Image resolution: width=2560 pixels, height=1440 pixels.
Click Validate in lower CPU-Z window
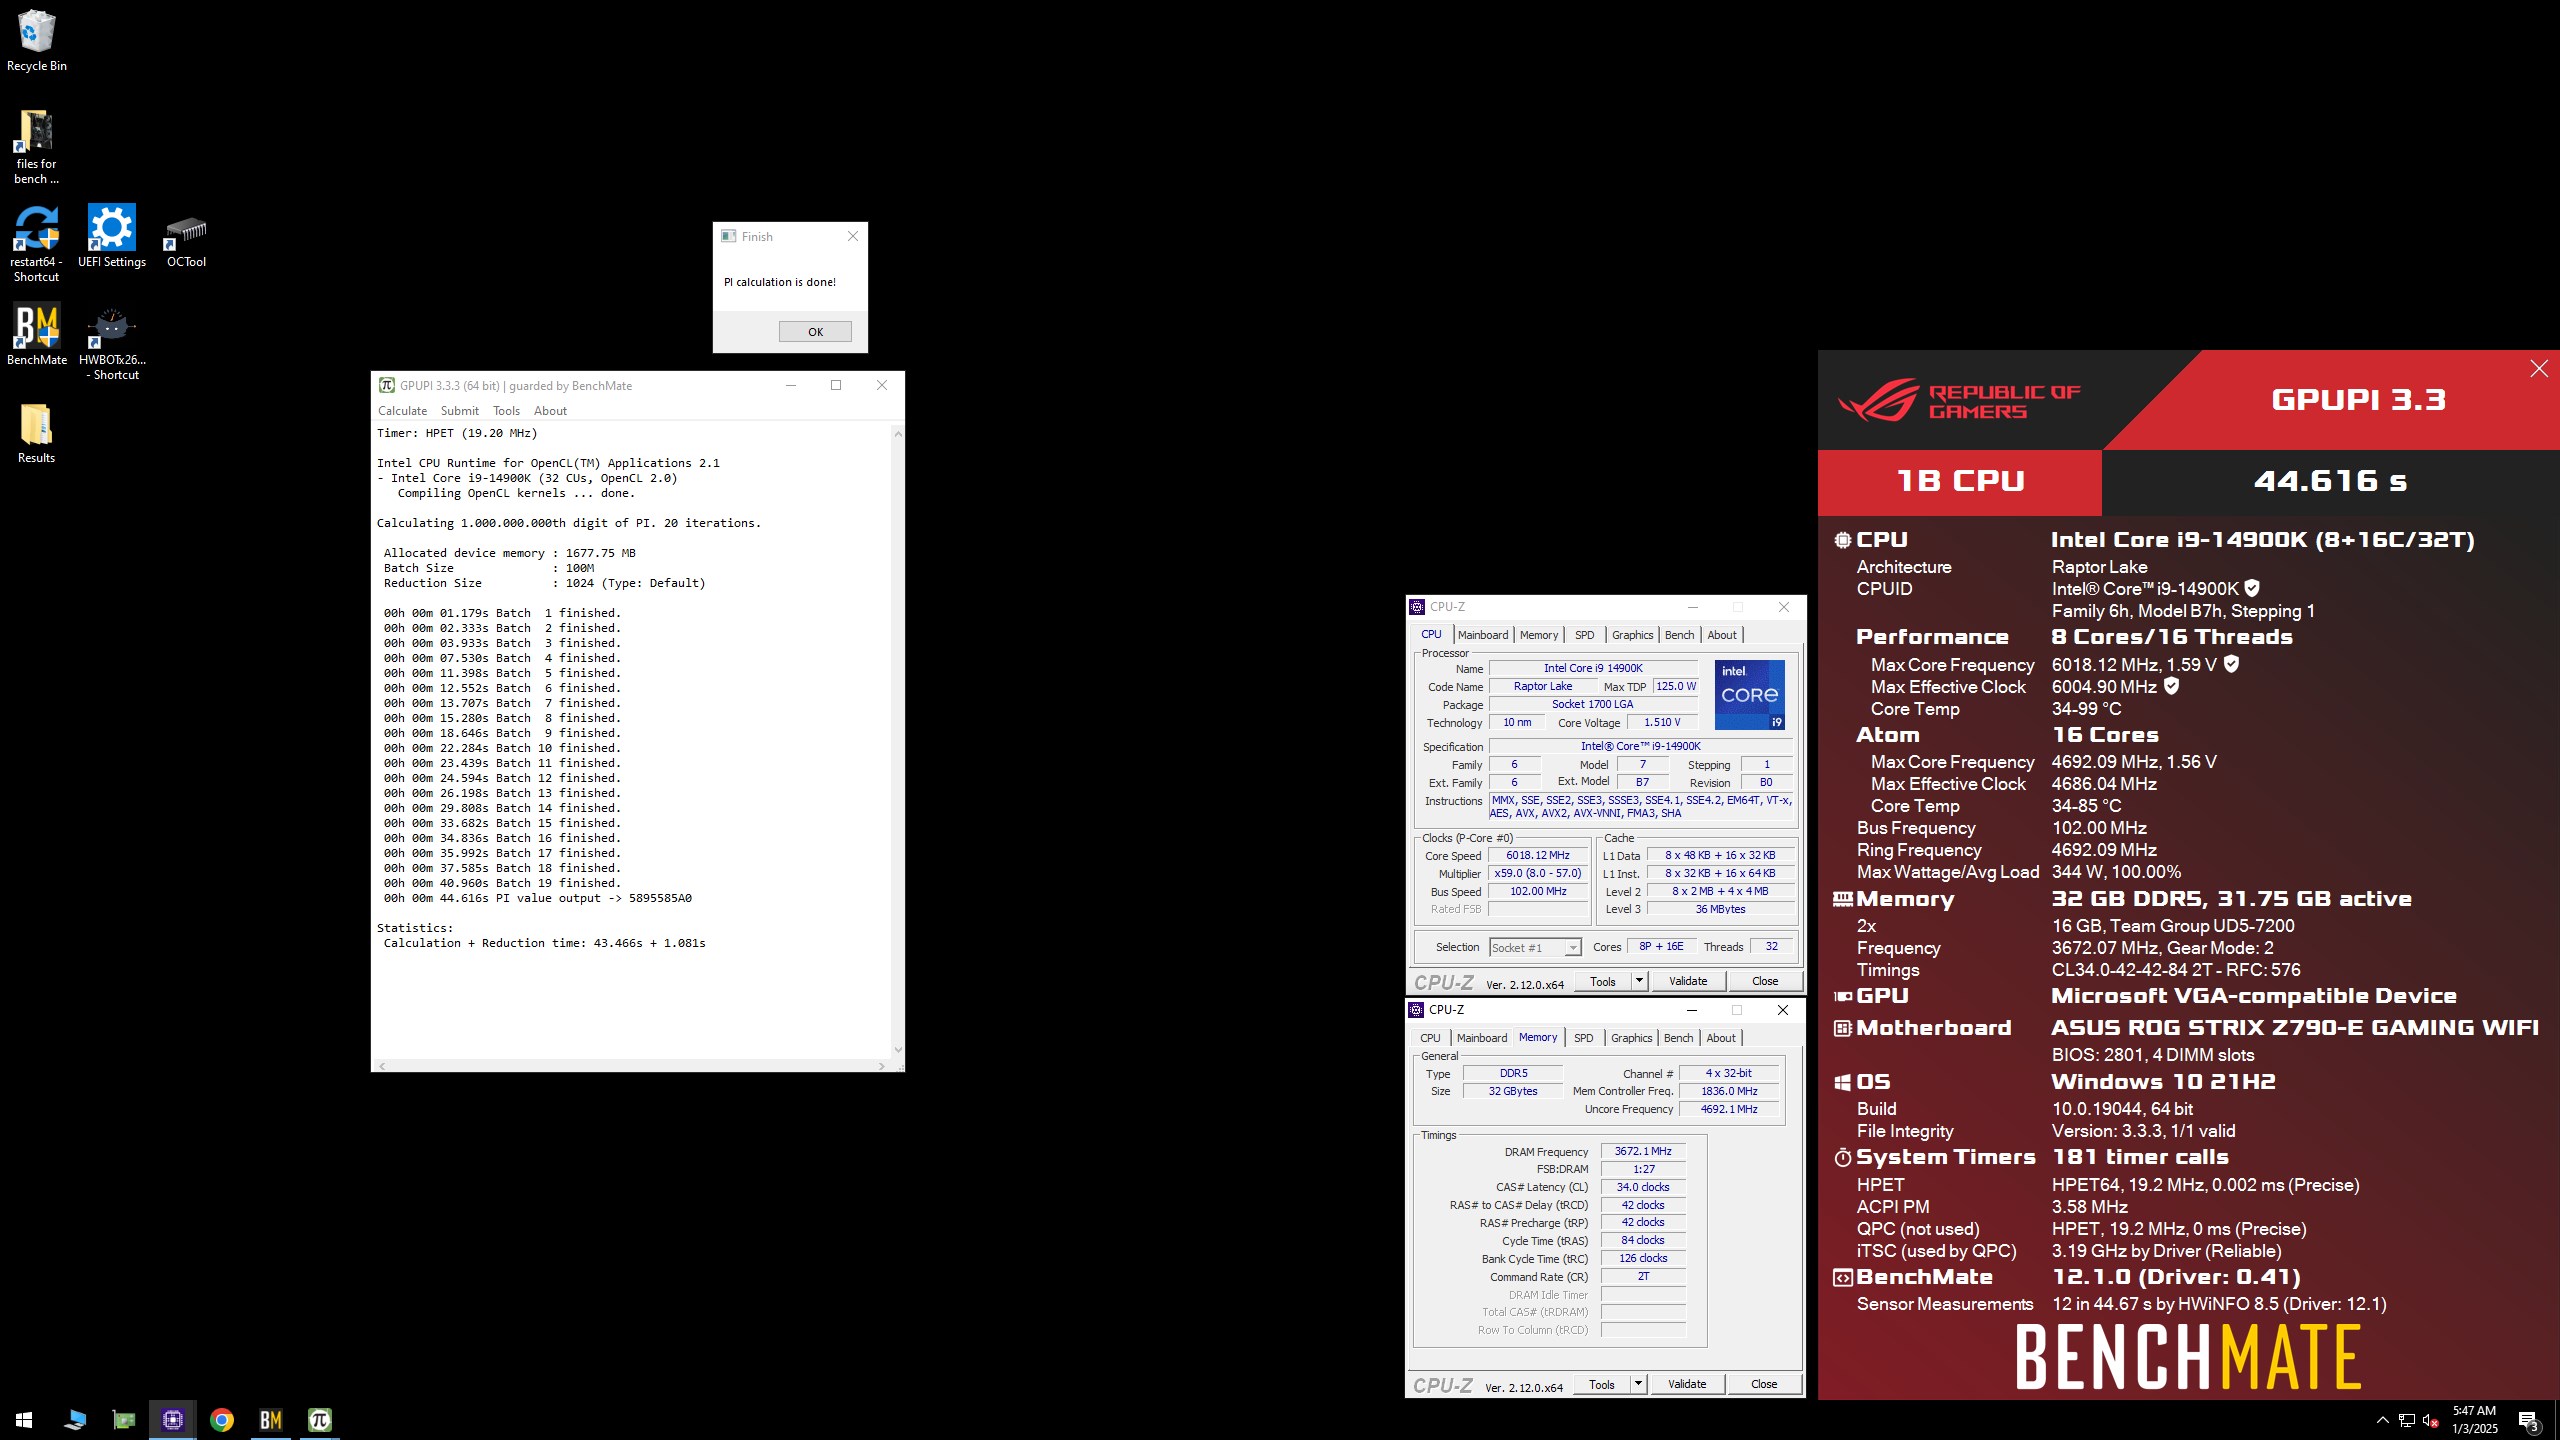1687,1384
